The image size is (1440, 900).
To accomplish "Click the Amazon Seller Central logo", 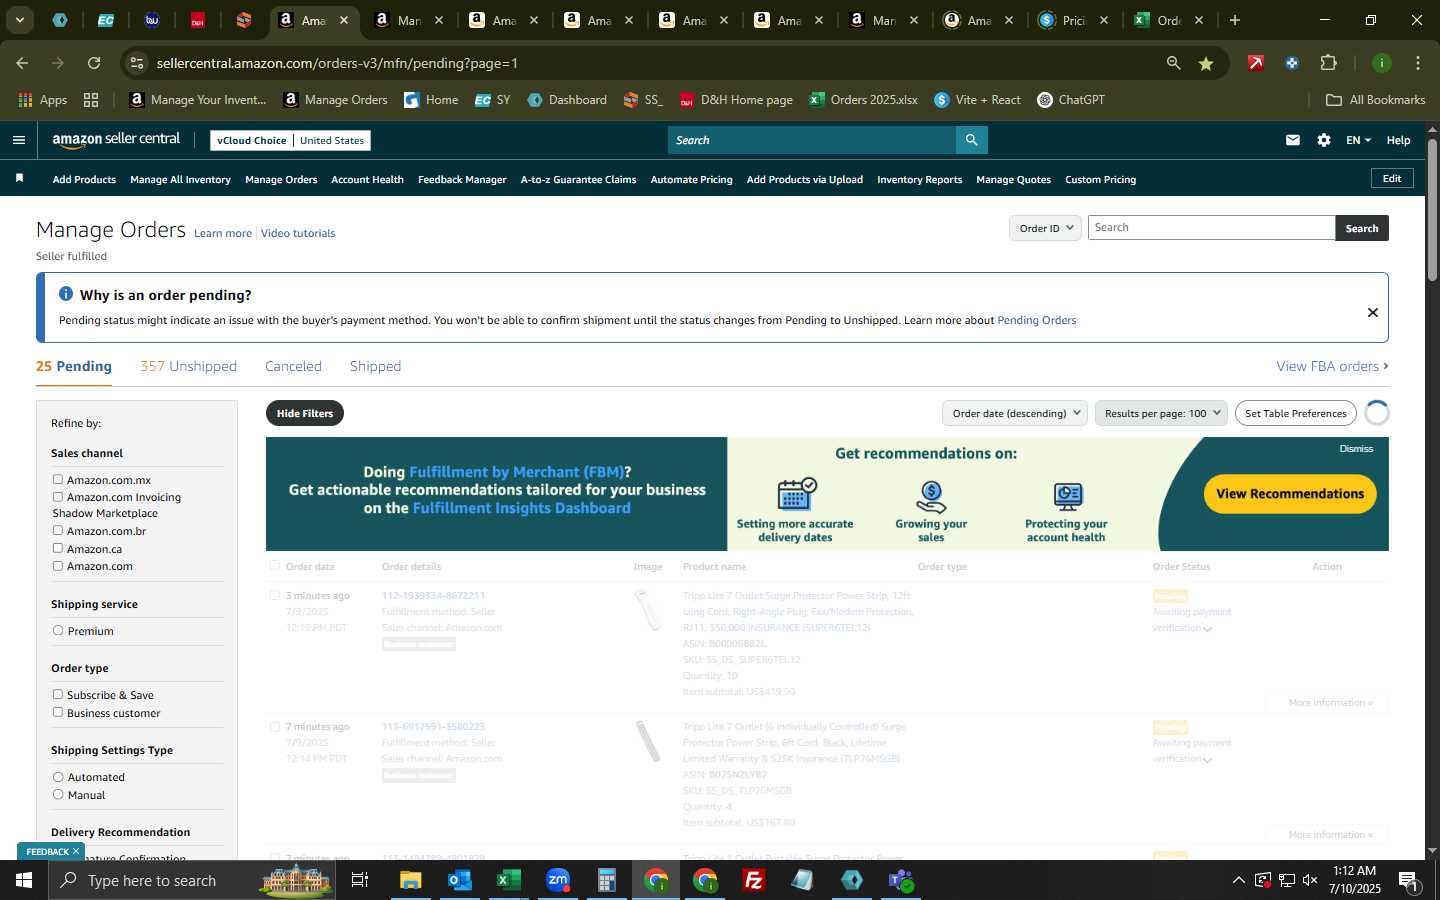I will 116,140.
